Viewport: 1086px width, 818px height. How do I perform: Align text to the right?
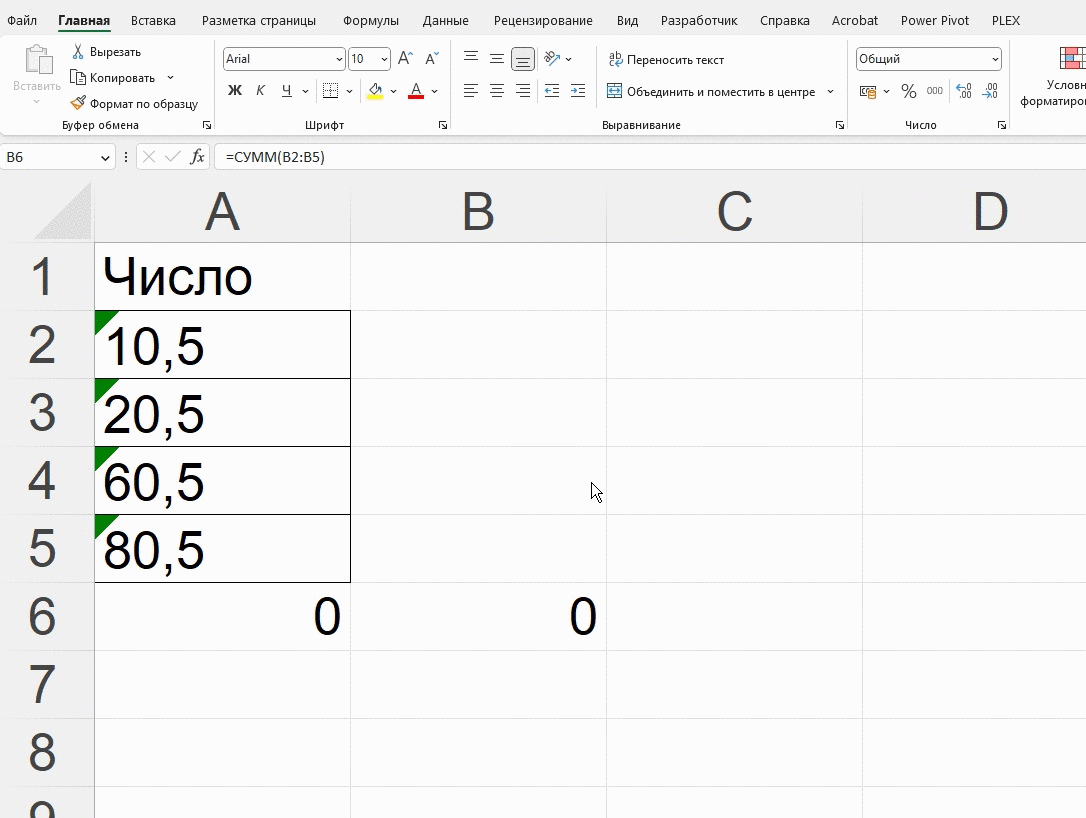(x=523, y=91)
